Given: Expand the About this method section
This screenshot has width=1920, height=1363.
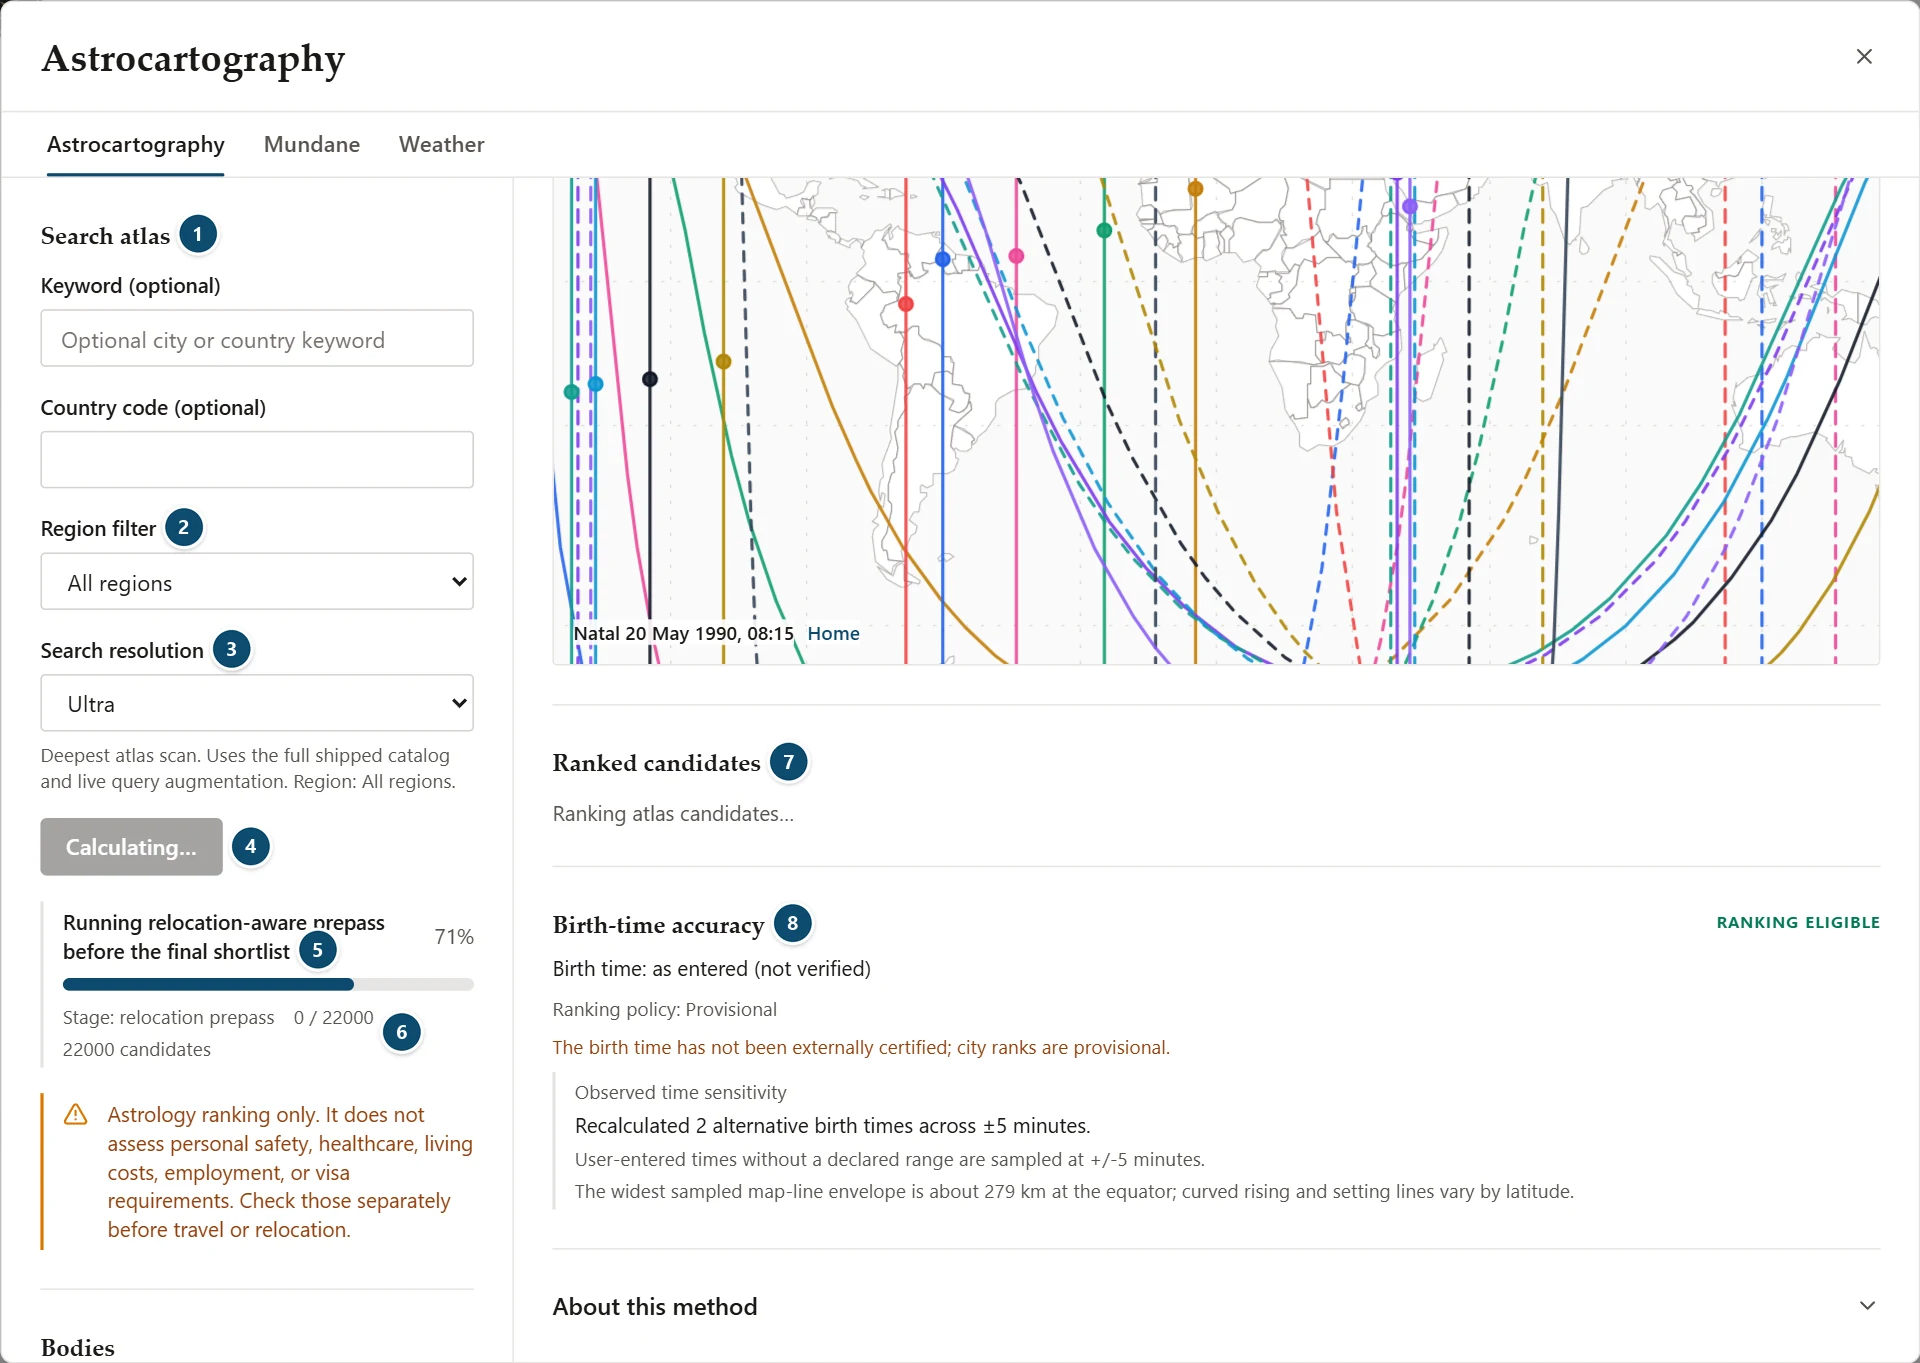Looking at the screenshot, I should (1216, 1306).
